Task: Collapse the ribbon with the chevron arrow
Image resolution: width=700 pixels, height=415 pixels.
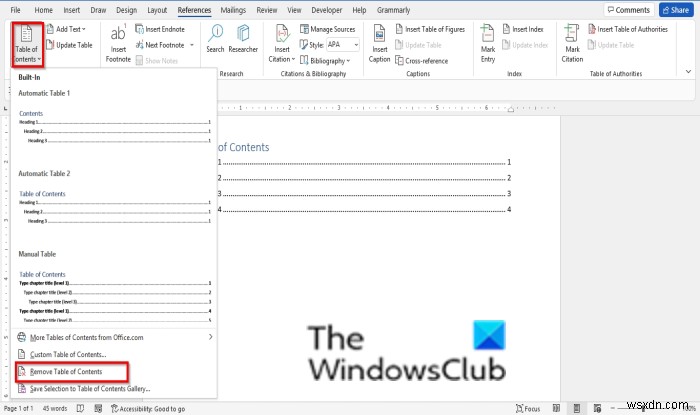Action: (688, 71)
